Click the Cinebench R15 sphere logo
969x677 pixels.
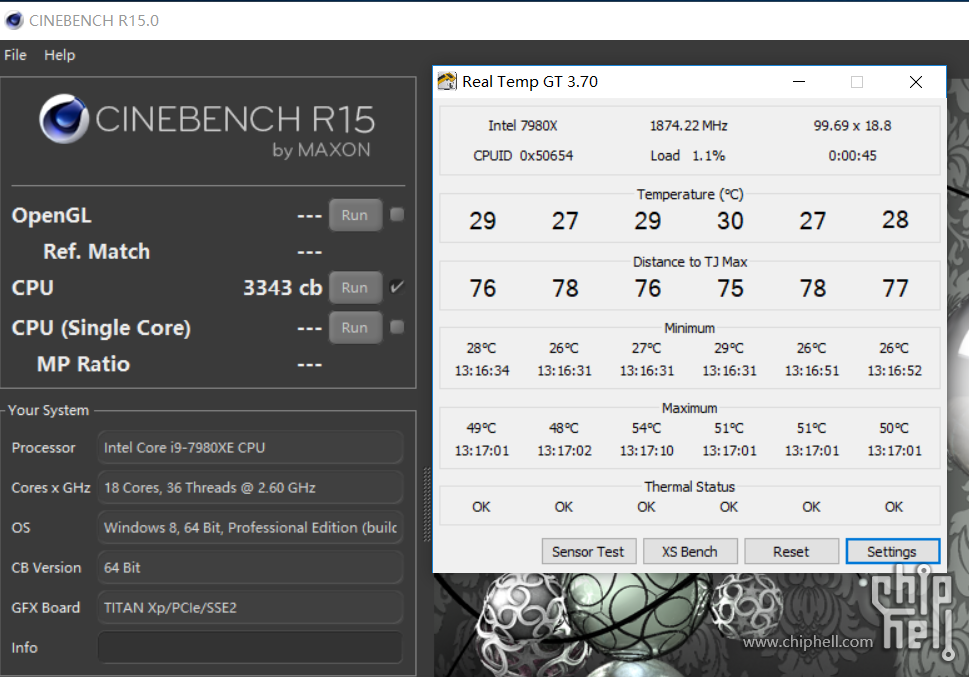tap(64, 119)
